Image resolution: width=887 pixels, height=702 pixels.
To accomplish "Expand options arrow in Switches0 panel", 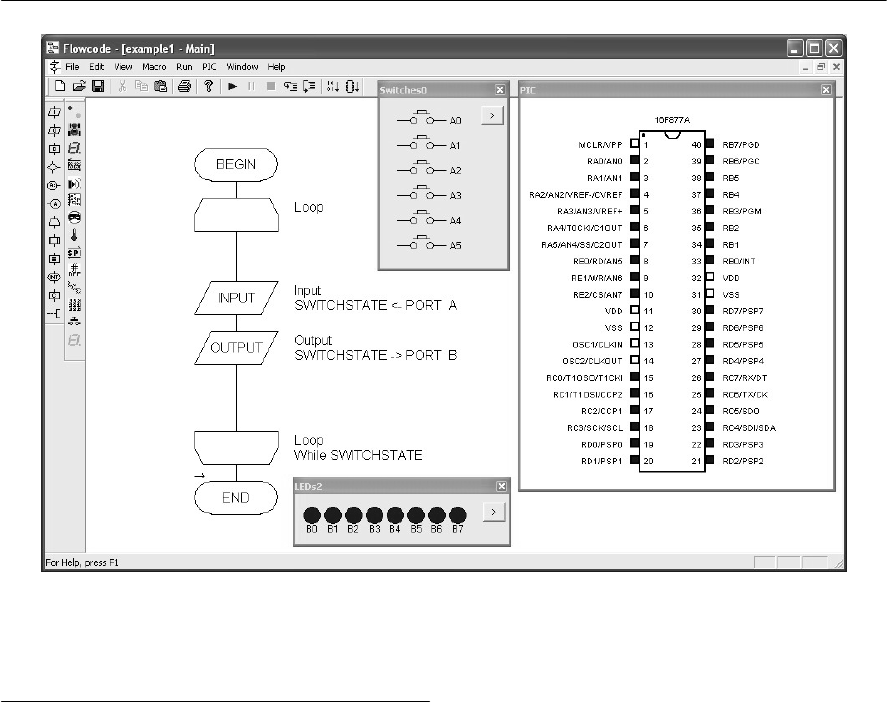I will click(x=492, y=115).
